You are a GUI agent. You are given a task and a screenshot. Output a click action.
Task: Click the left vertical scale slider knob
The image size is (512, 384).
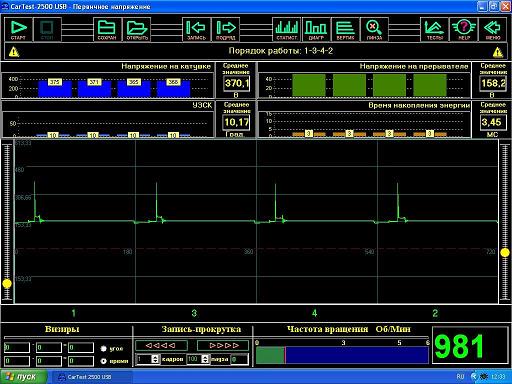[x=7, y=284]
